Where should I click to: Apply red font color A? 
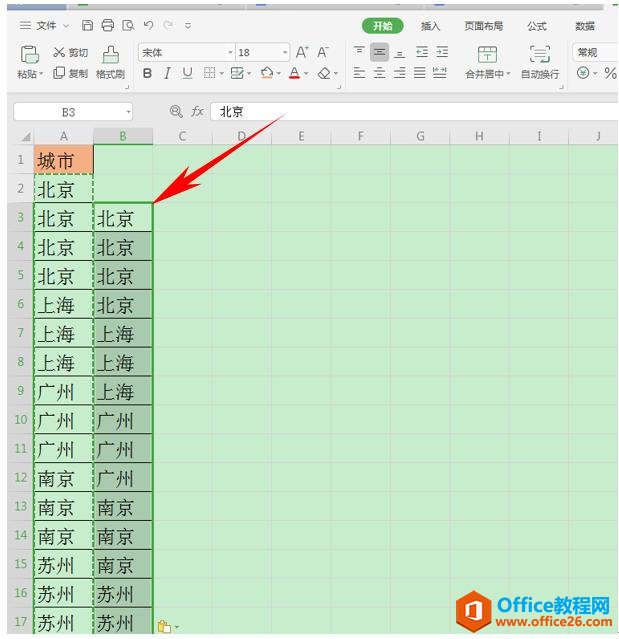[294, 73]
